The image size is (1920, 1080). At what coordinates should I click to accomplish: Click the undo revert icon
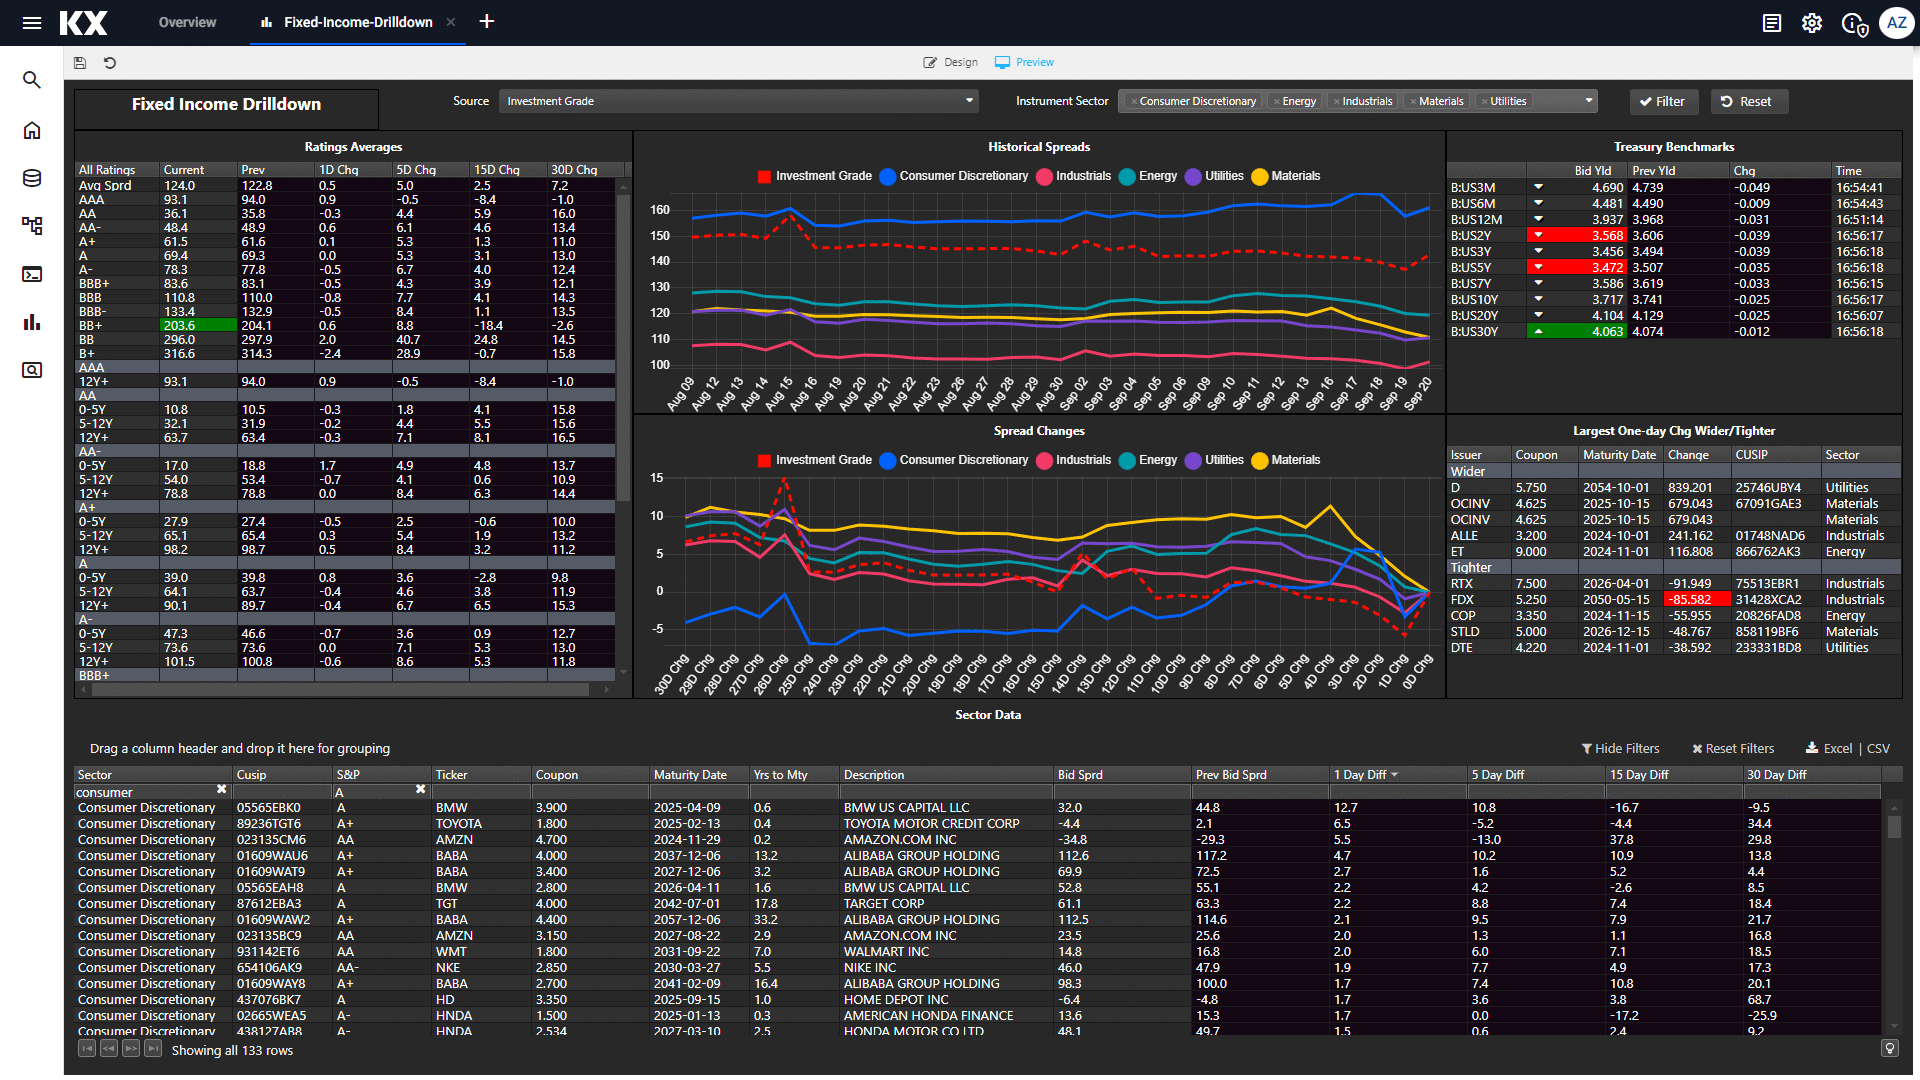click(x=110, y=63)
